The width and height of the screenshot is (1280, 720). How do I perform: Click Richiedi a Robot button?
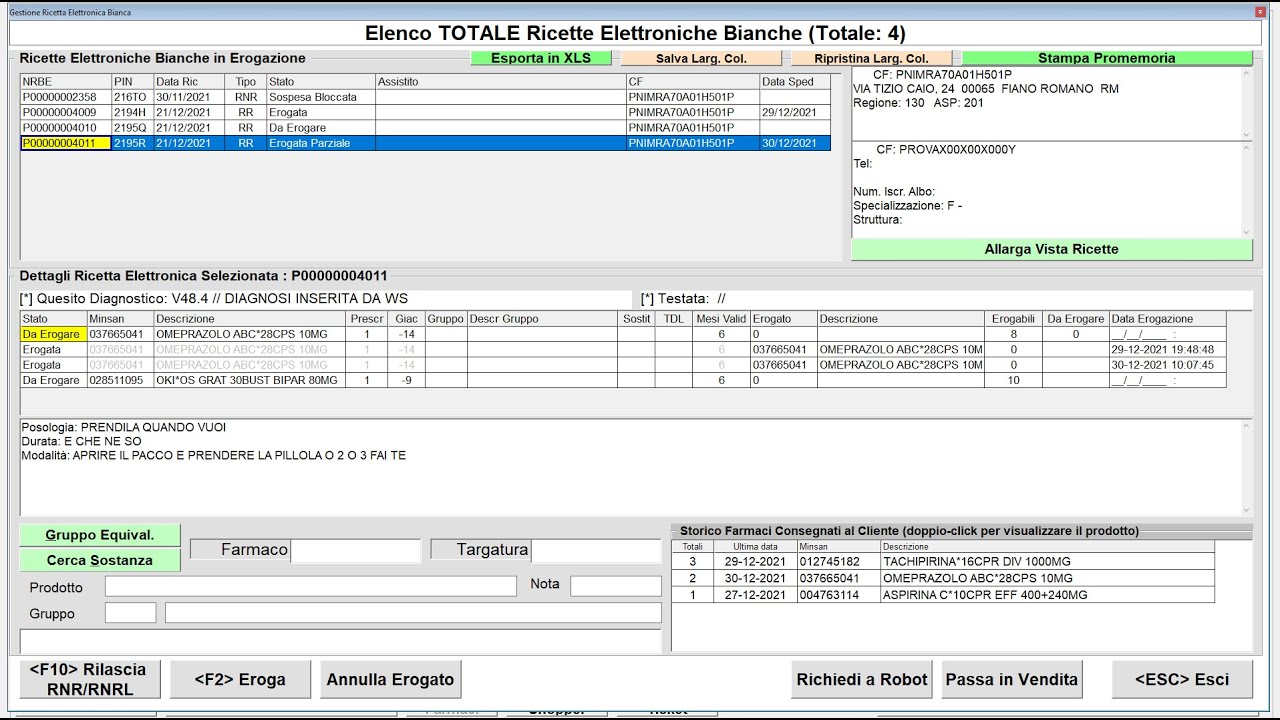pyautogui.click(x=862, y=679)
